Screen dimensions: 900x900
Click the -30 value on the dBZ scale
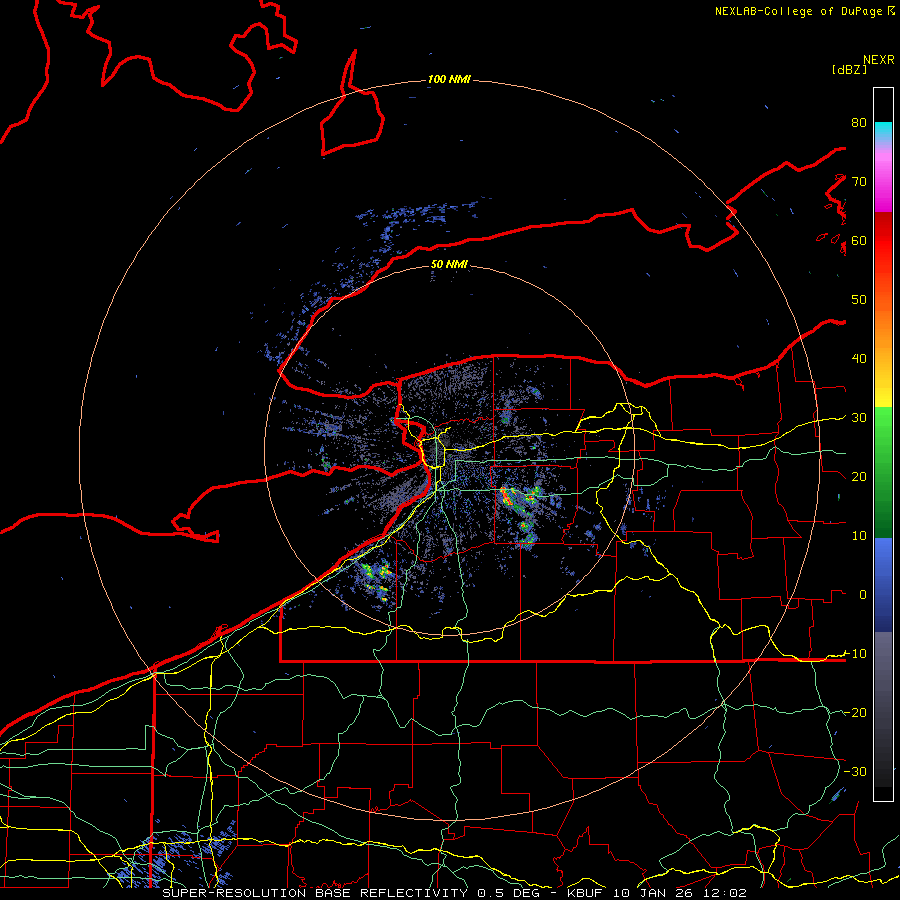coord(855,771)
